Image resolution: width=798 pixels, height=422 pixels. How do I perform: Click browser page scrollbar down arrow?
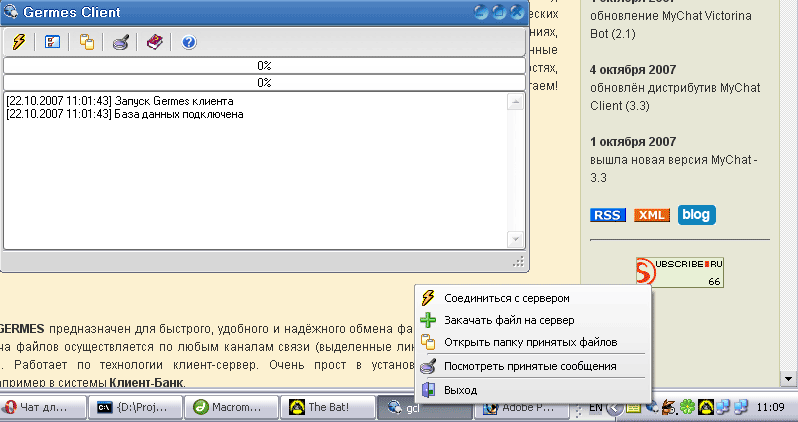pos(788,379)
